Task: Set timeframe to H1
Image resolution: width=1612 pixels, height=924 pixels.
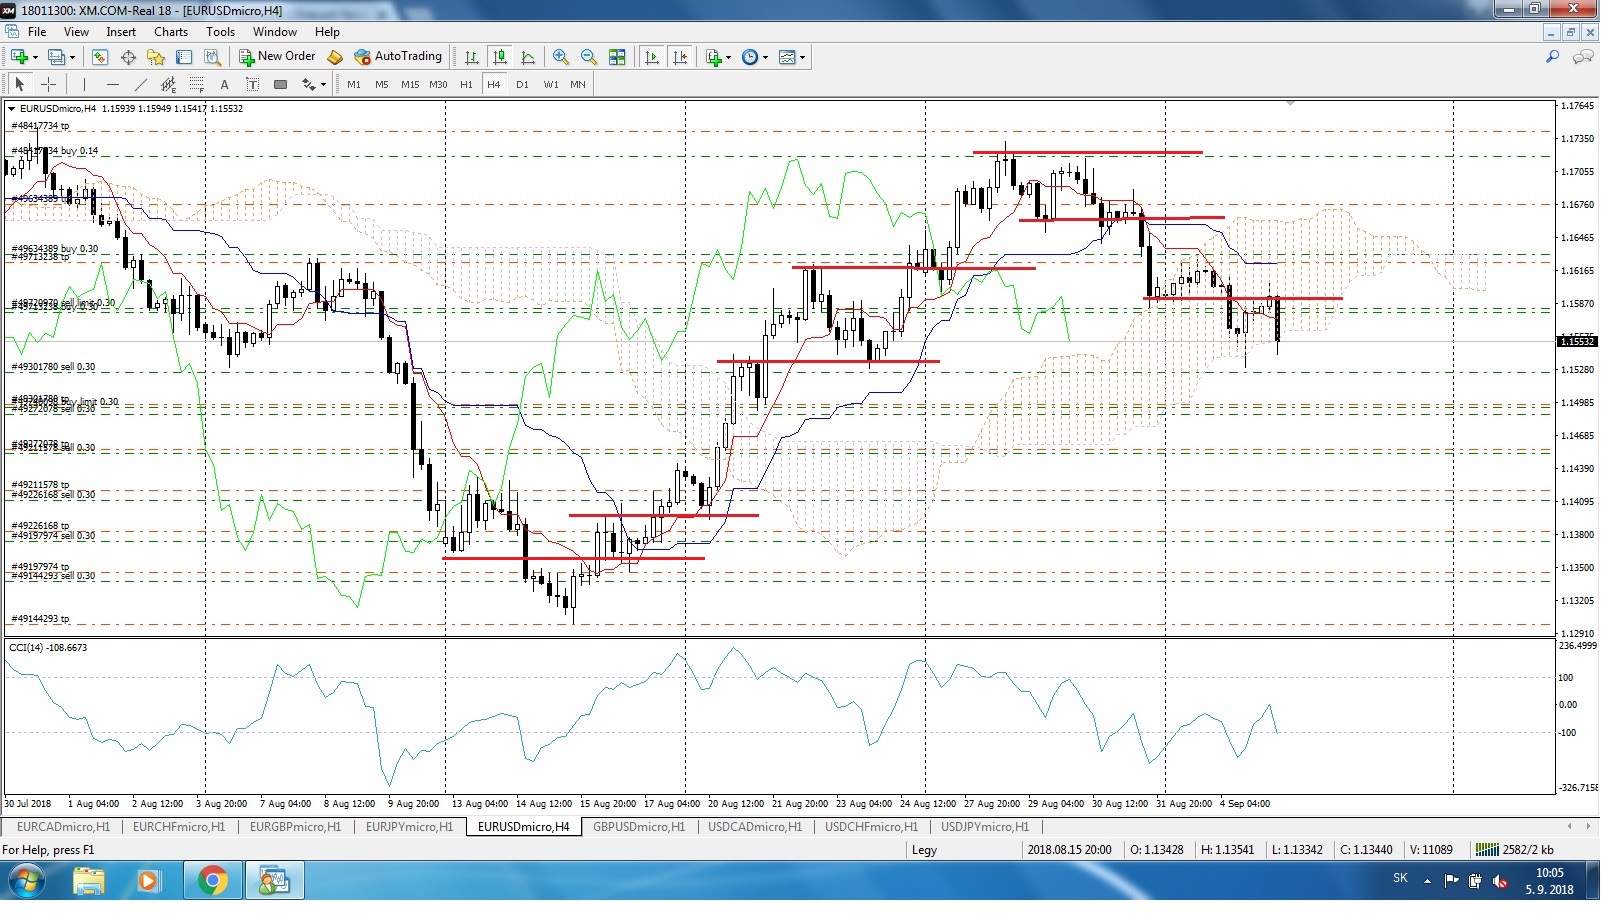Action: point(466,84)
